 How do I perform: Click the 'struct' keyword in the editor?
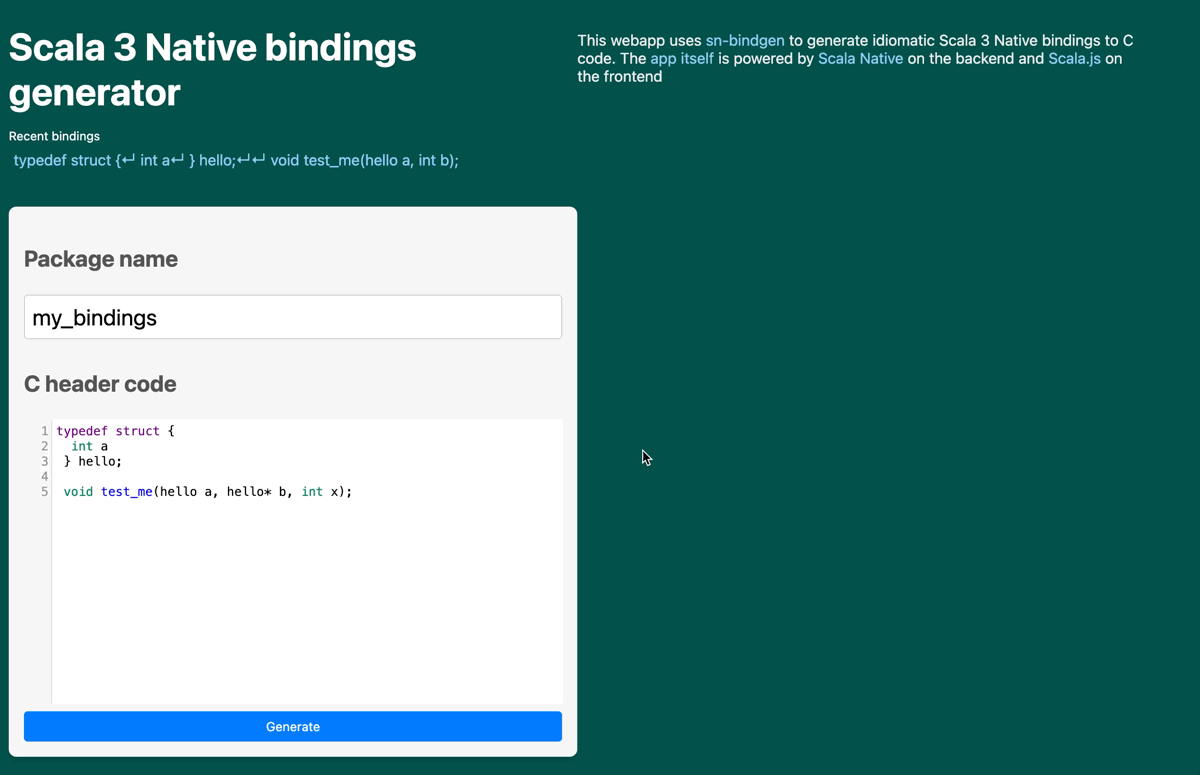137,431
